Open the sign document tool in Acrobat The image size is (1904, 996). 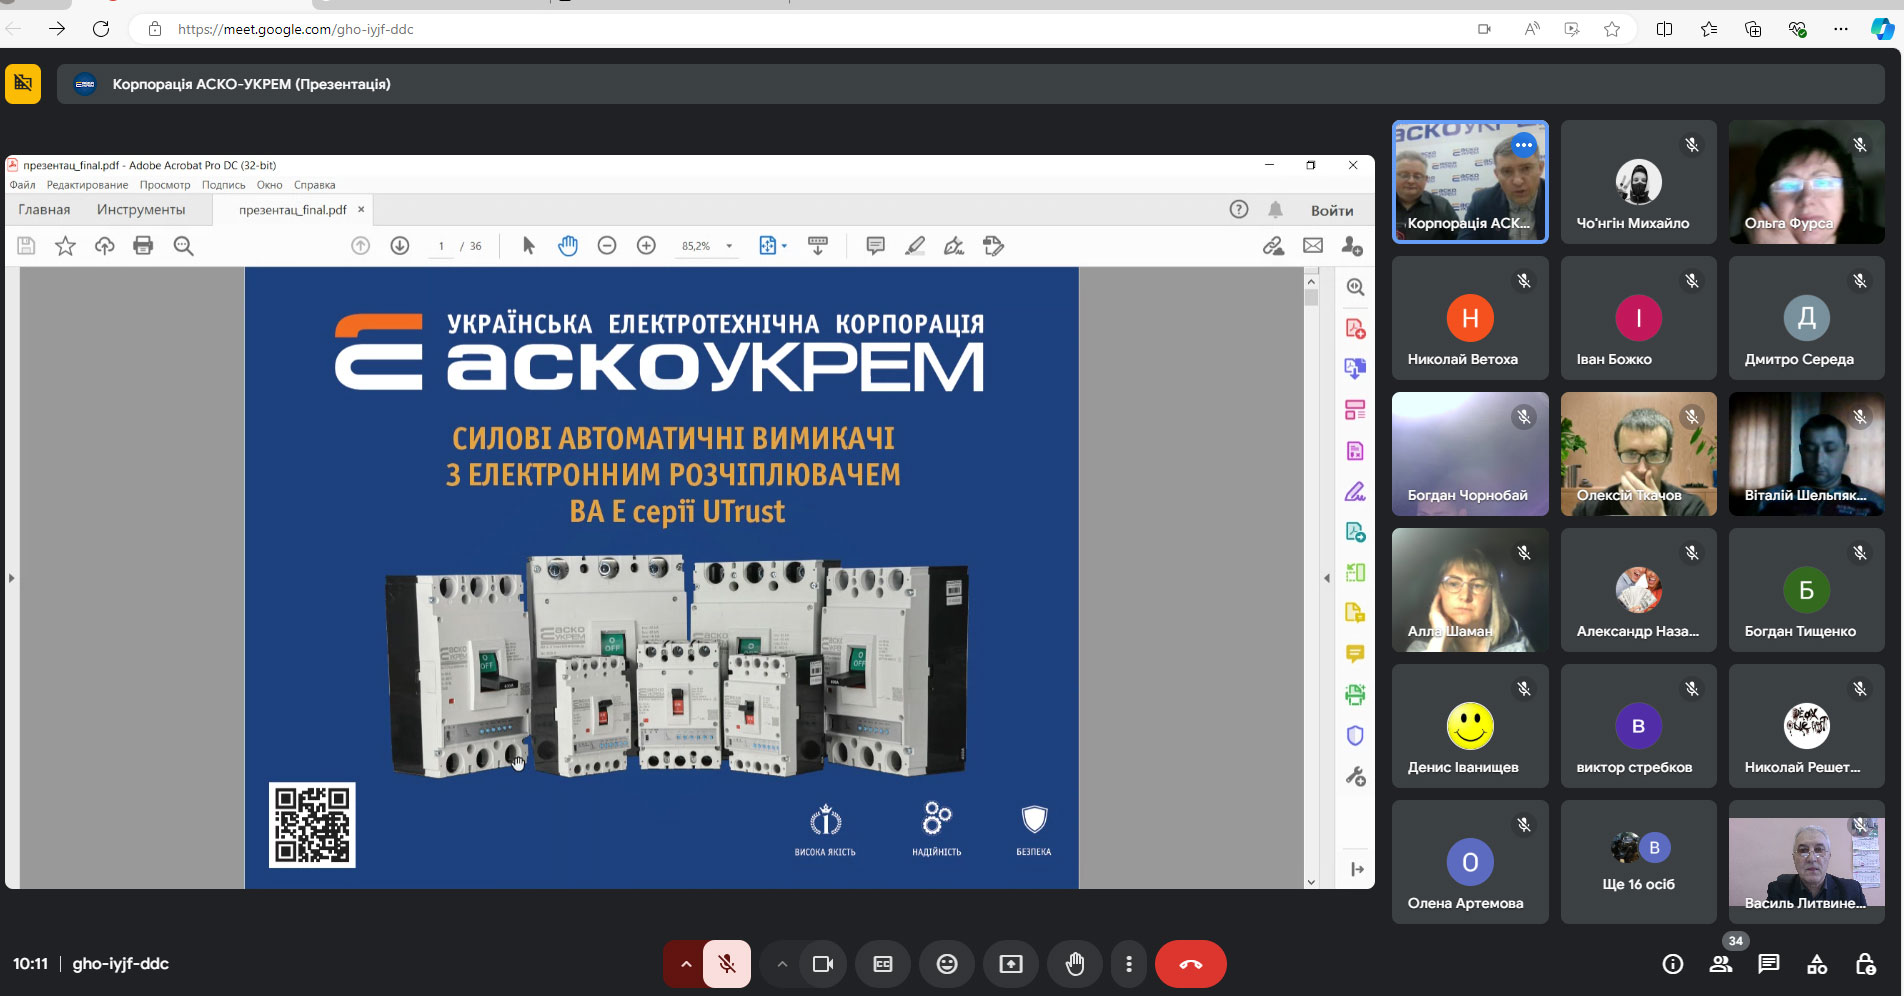click(x=954, y=246)
